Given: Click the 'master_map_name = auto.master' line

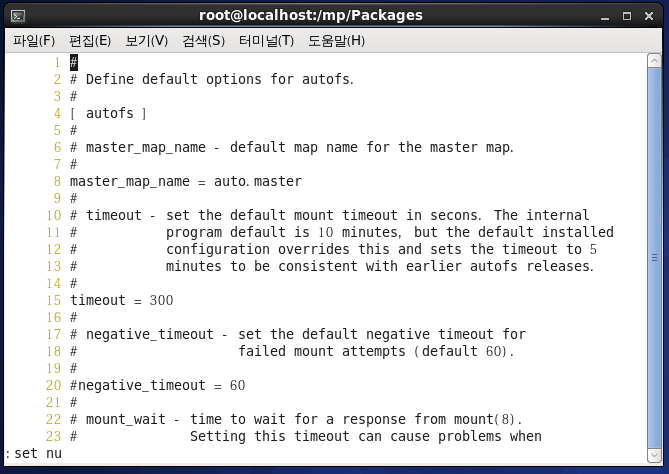Looking at the screenshot, I should click(186, 181).
